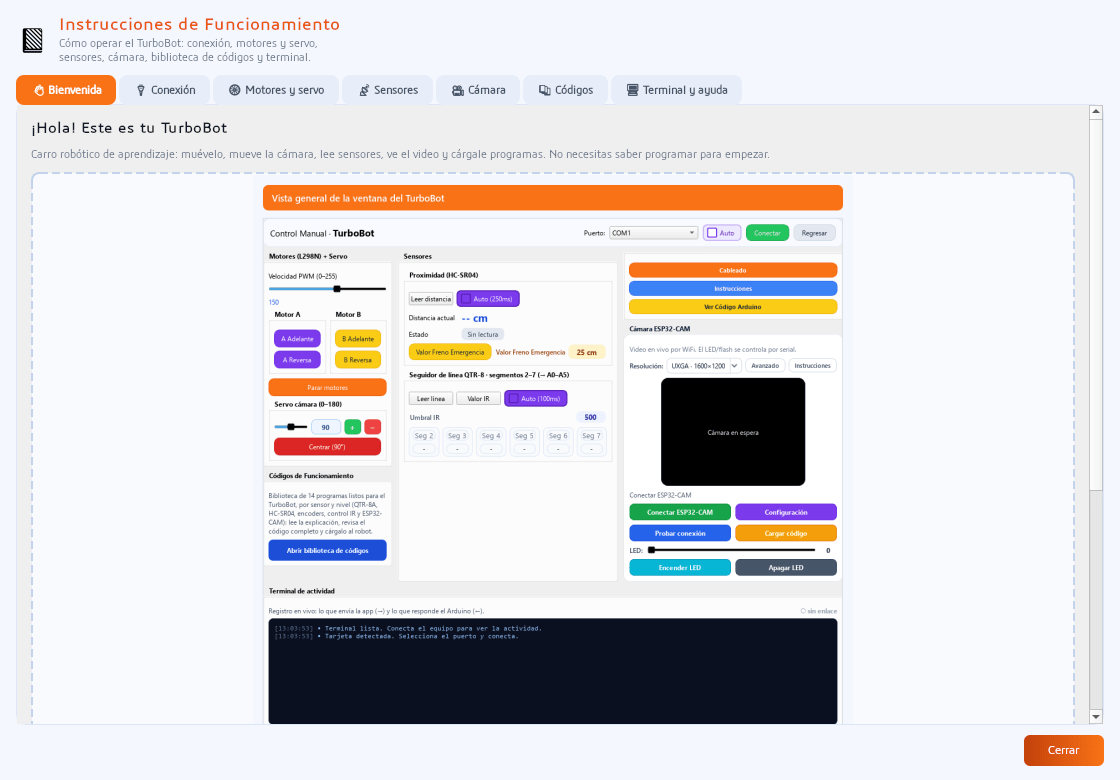Viewport: 1120px width, 780px height.
Task: Click the terminal icon on Terminal y ayuda tab
Action: coord(632,90)
